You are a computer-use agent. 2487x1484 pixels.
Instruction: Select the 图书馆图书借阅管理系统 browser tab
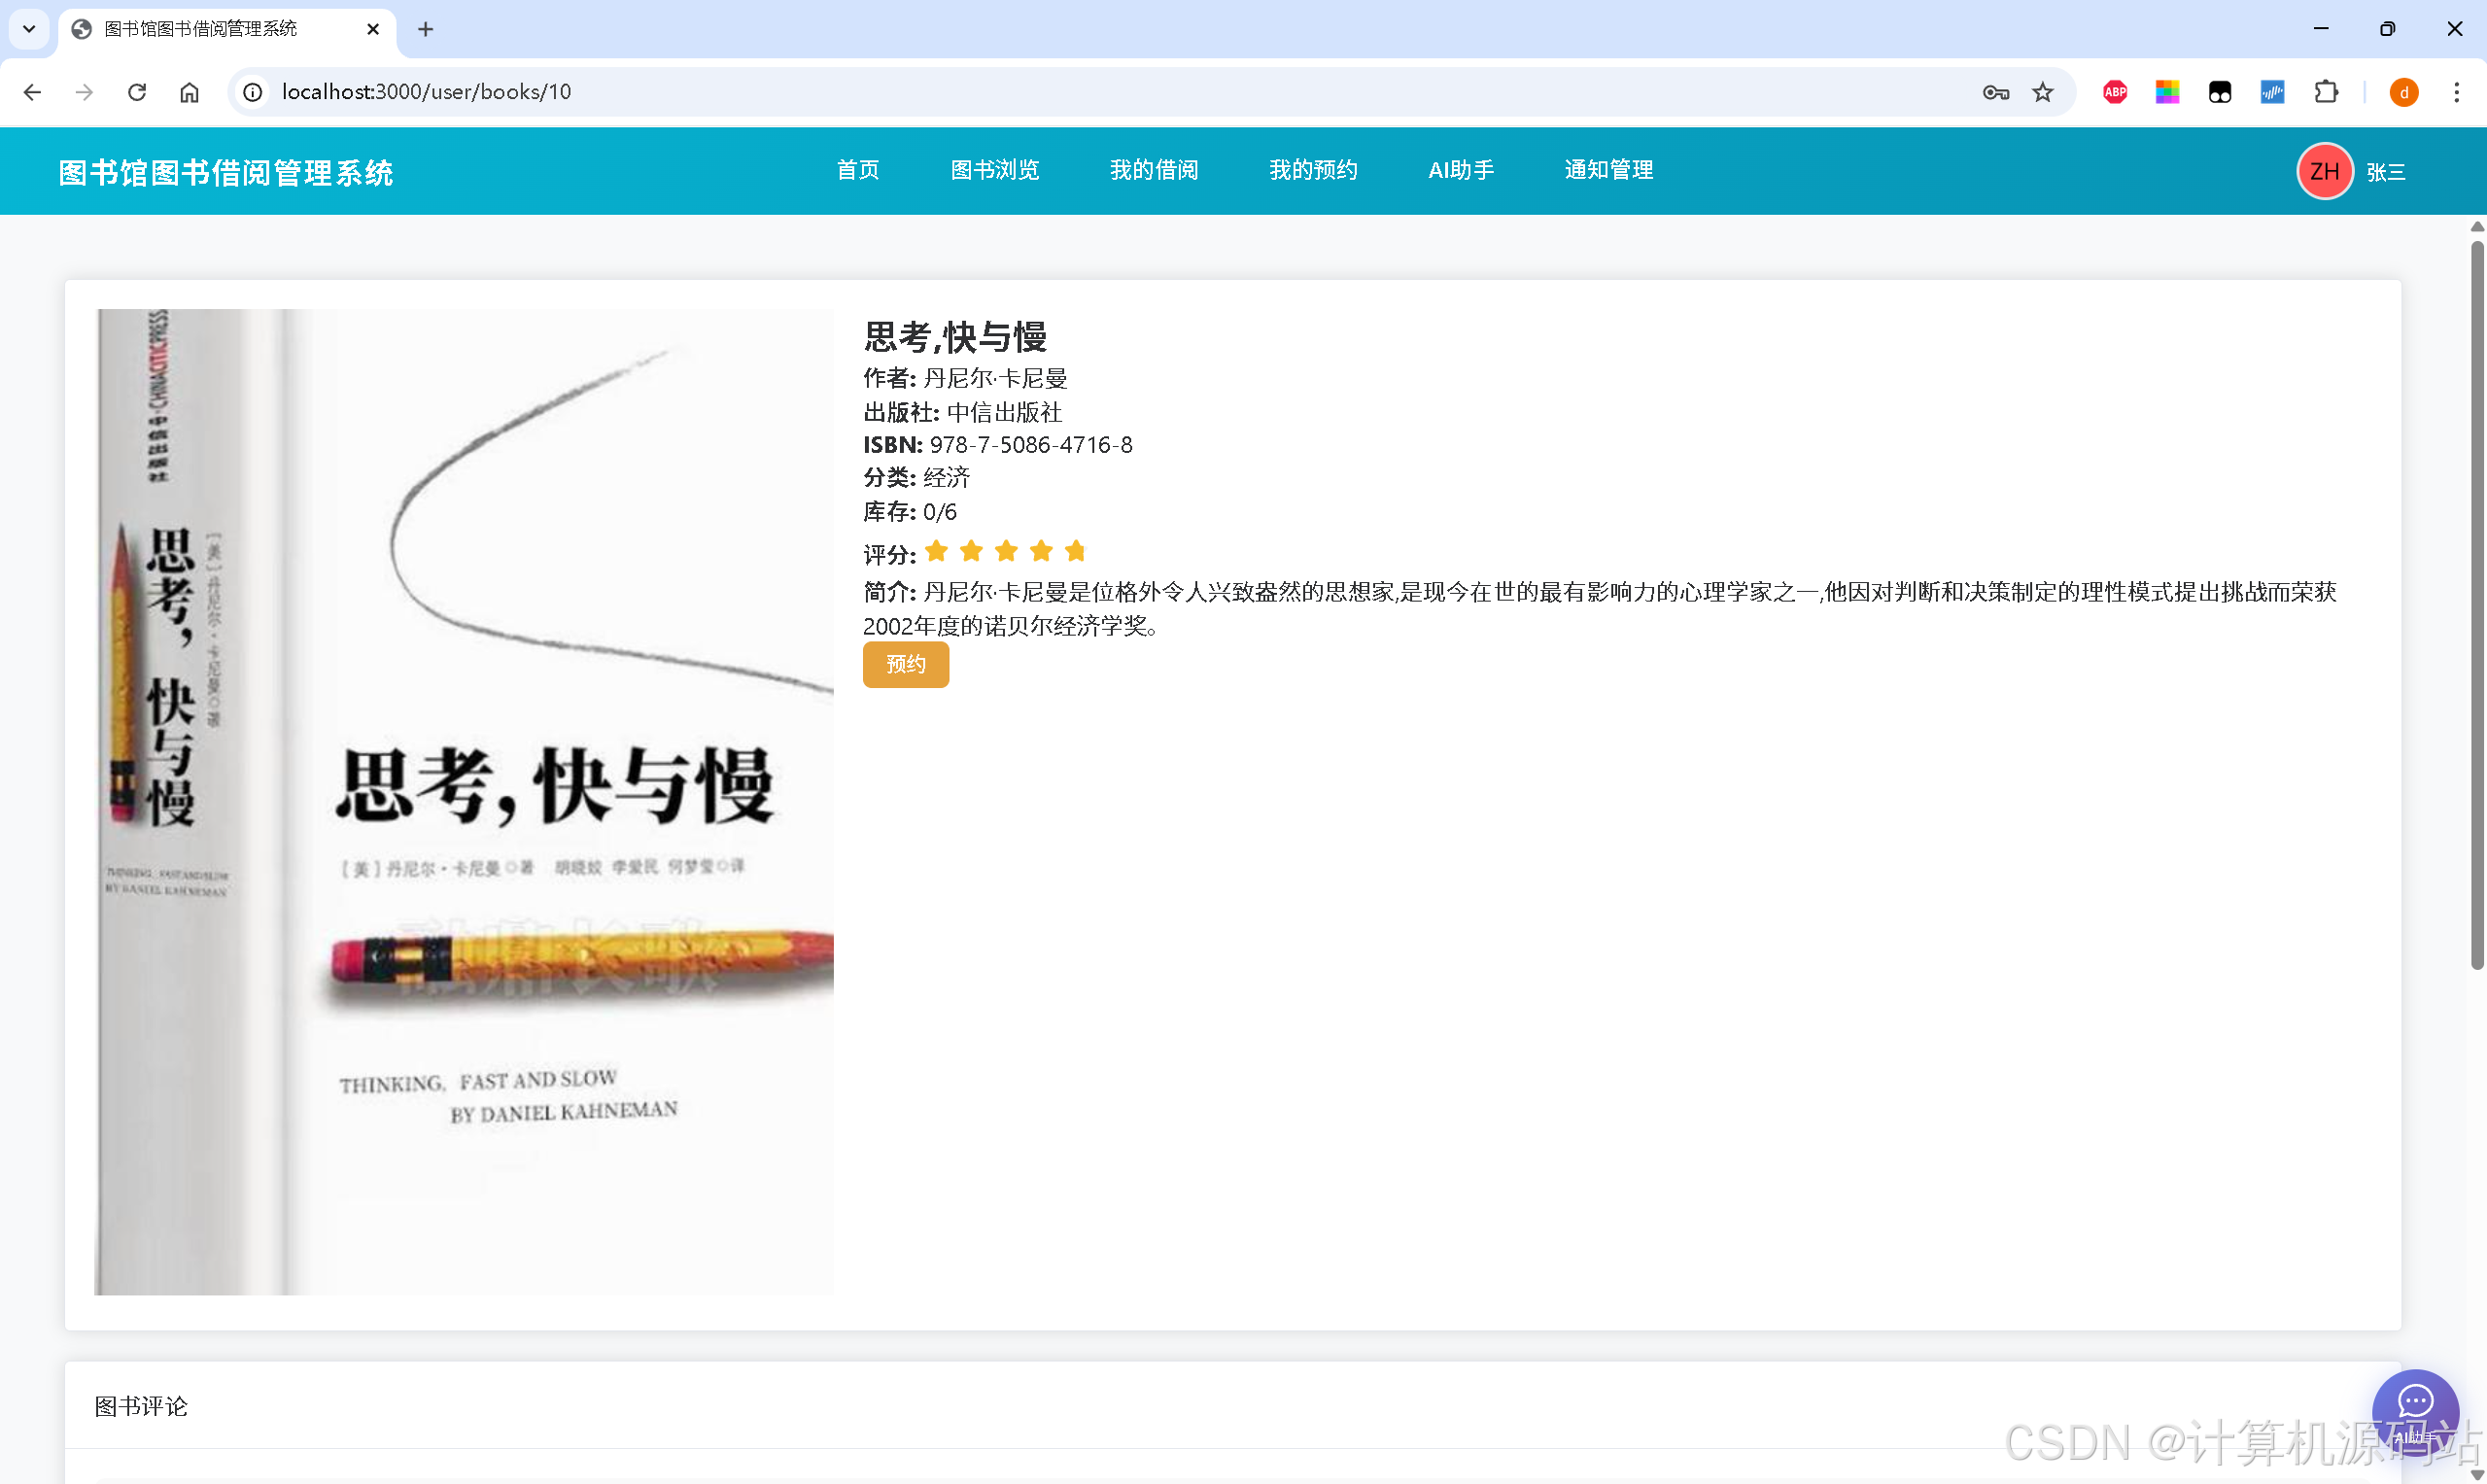[x=200, y=29]
